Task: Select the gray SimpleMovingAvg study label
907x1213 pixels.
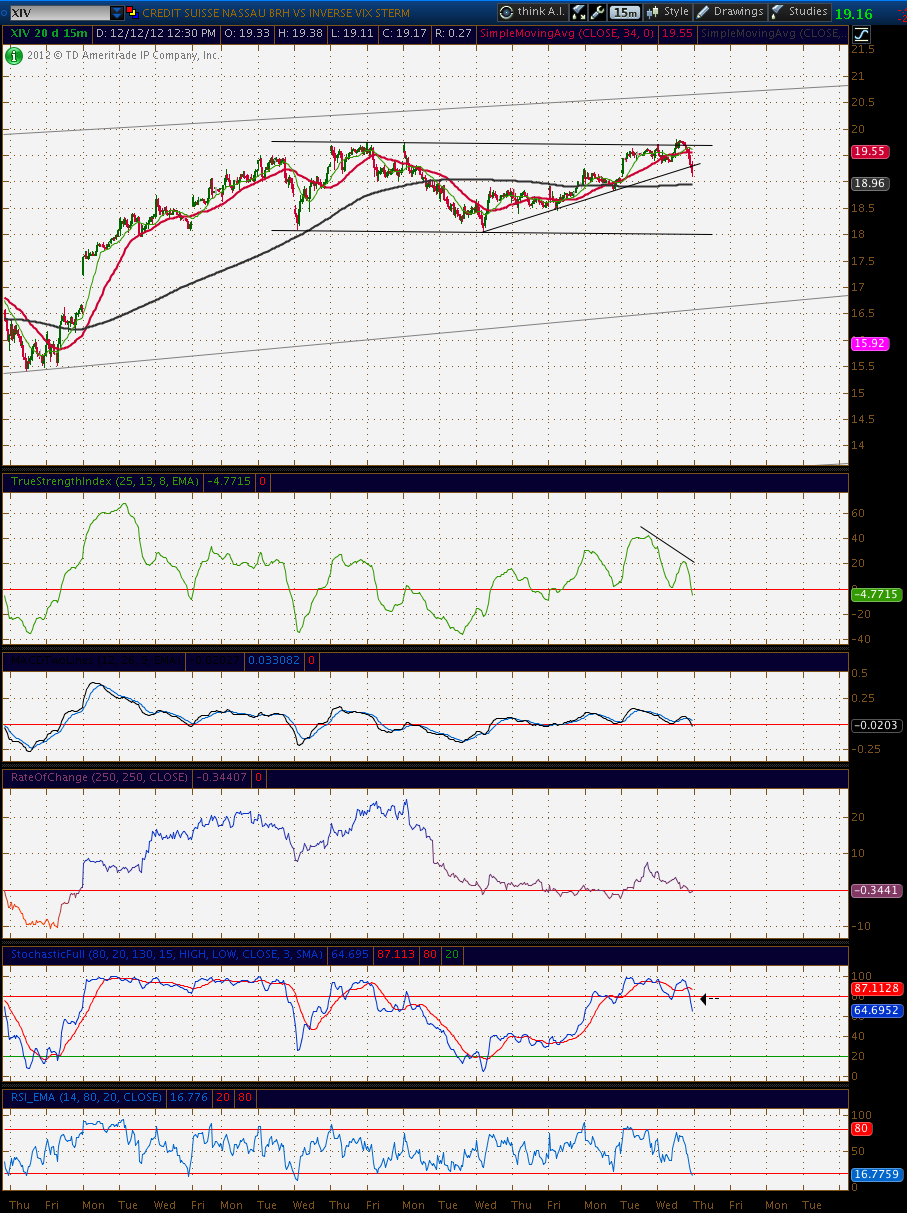Action: (771, 33)
